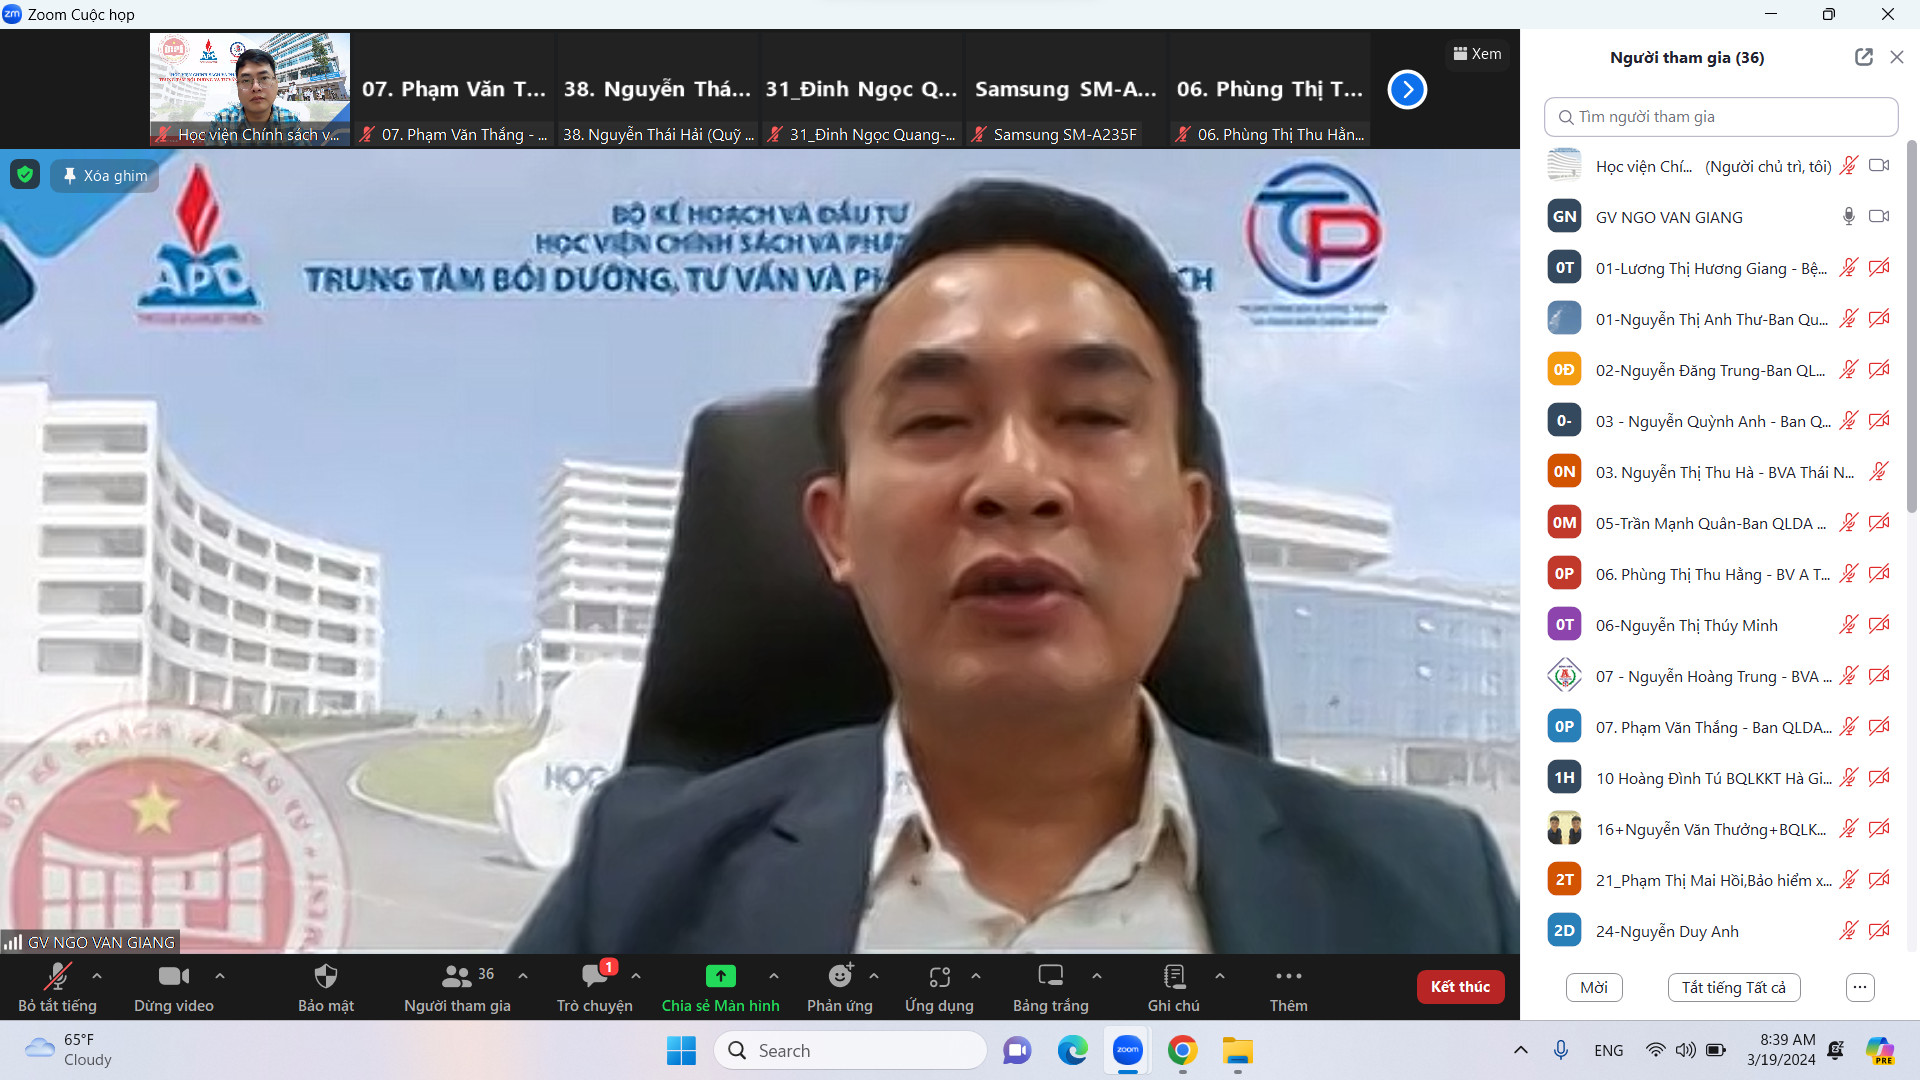Open the Notes icon (Ghi chú)
This screenshot has width=1920, height=1080.
[1174, 976]
